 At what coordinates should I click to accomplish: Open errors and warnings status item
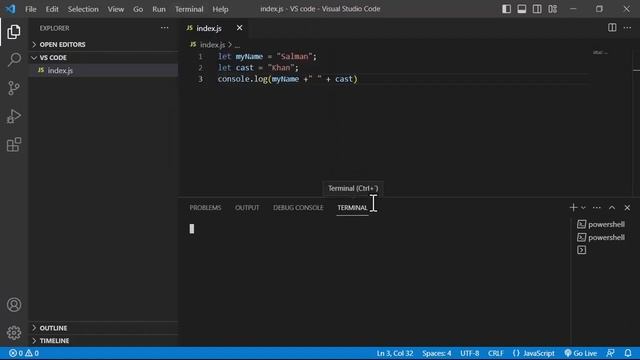point(24,353)
